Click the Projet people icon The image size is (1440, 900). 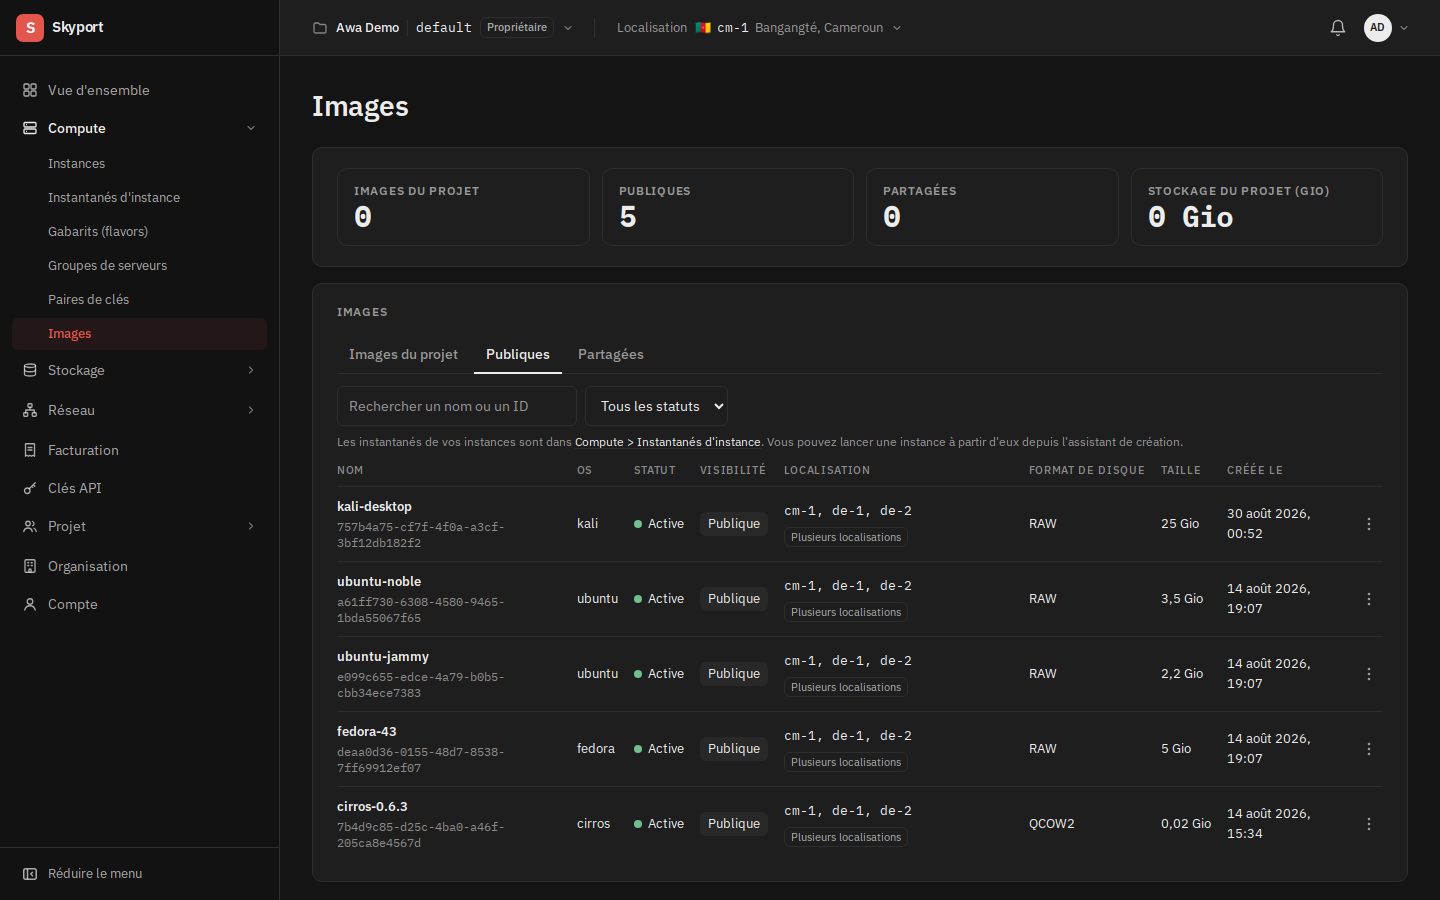click(30, 526)
